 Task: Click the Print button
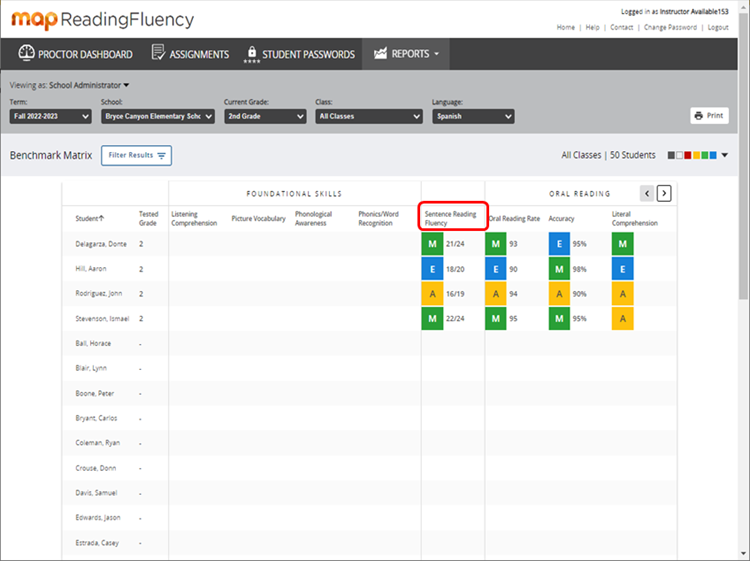(x=709, y=116)
